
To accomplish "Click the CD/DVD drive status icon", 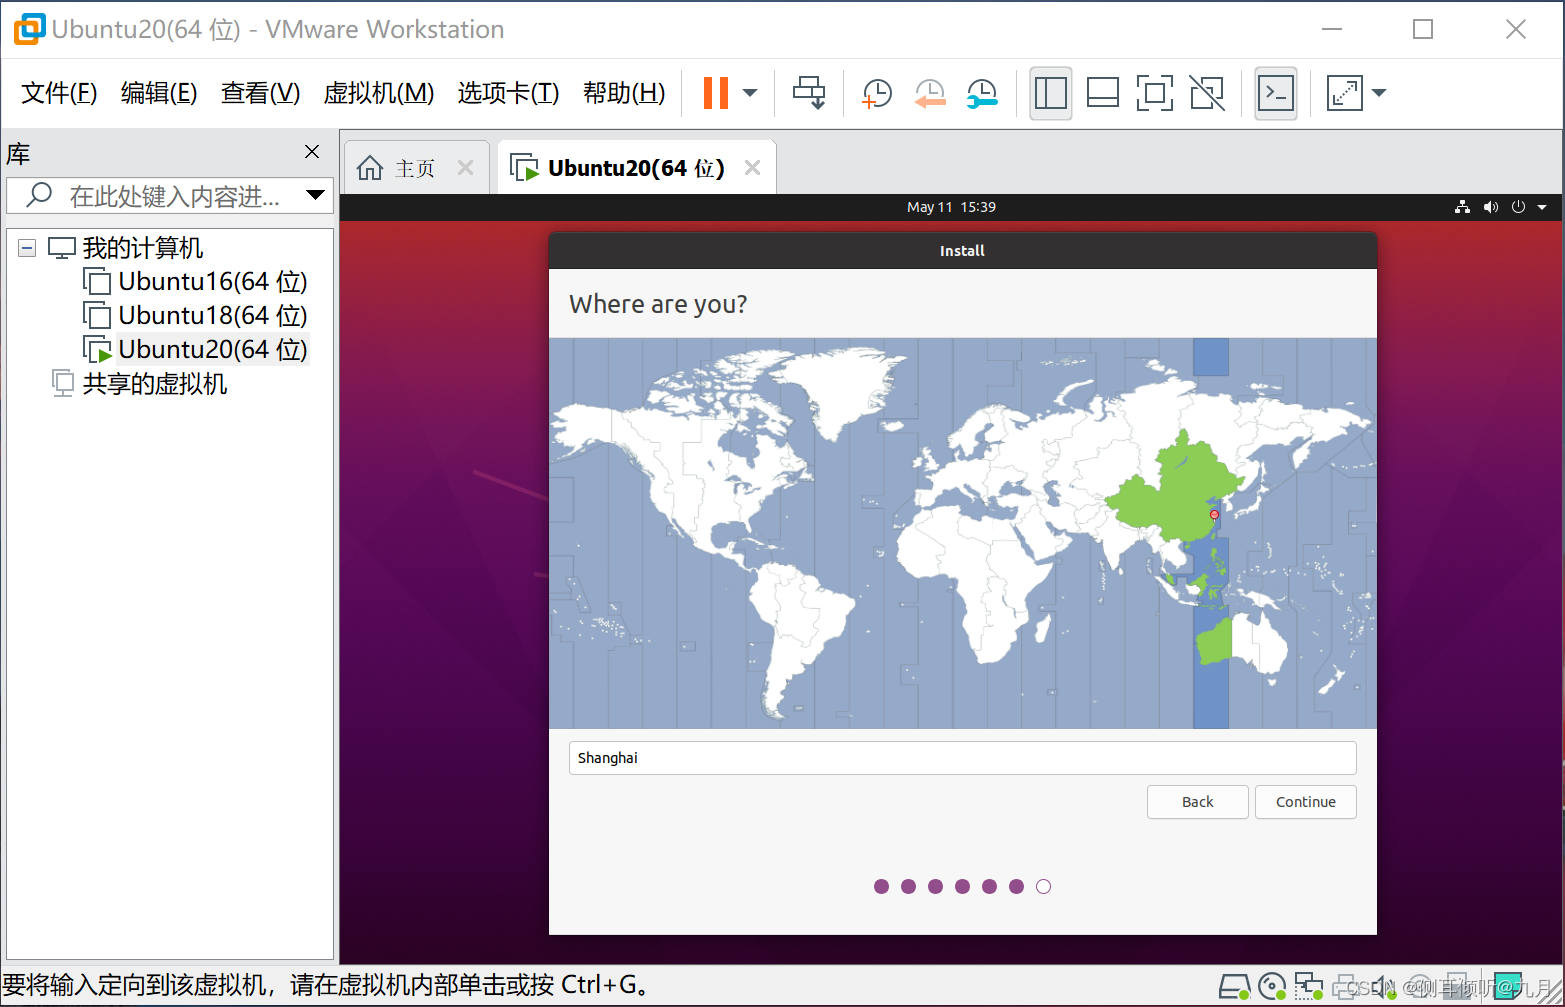I will [1272, 987].
